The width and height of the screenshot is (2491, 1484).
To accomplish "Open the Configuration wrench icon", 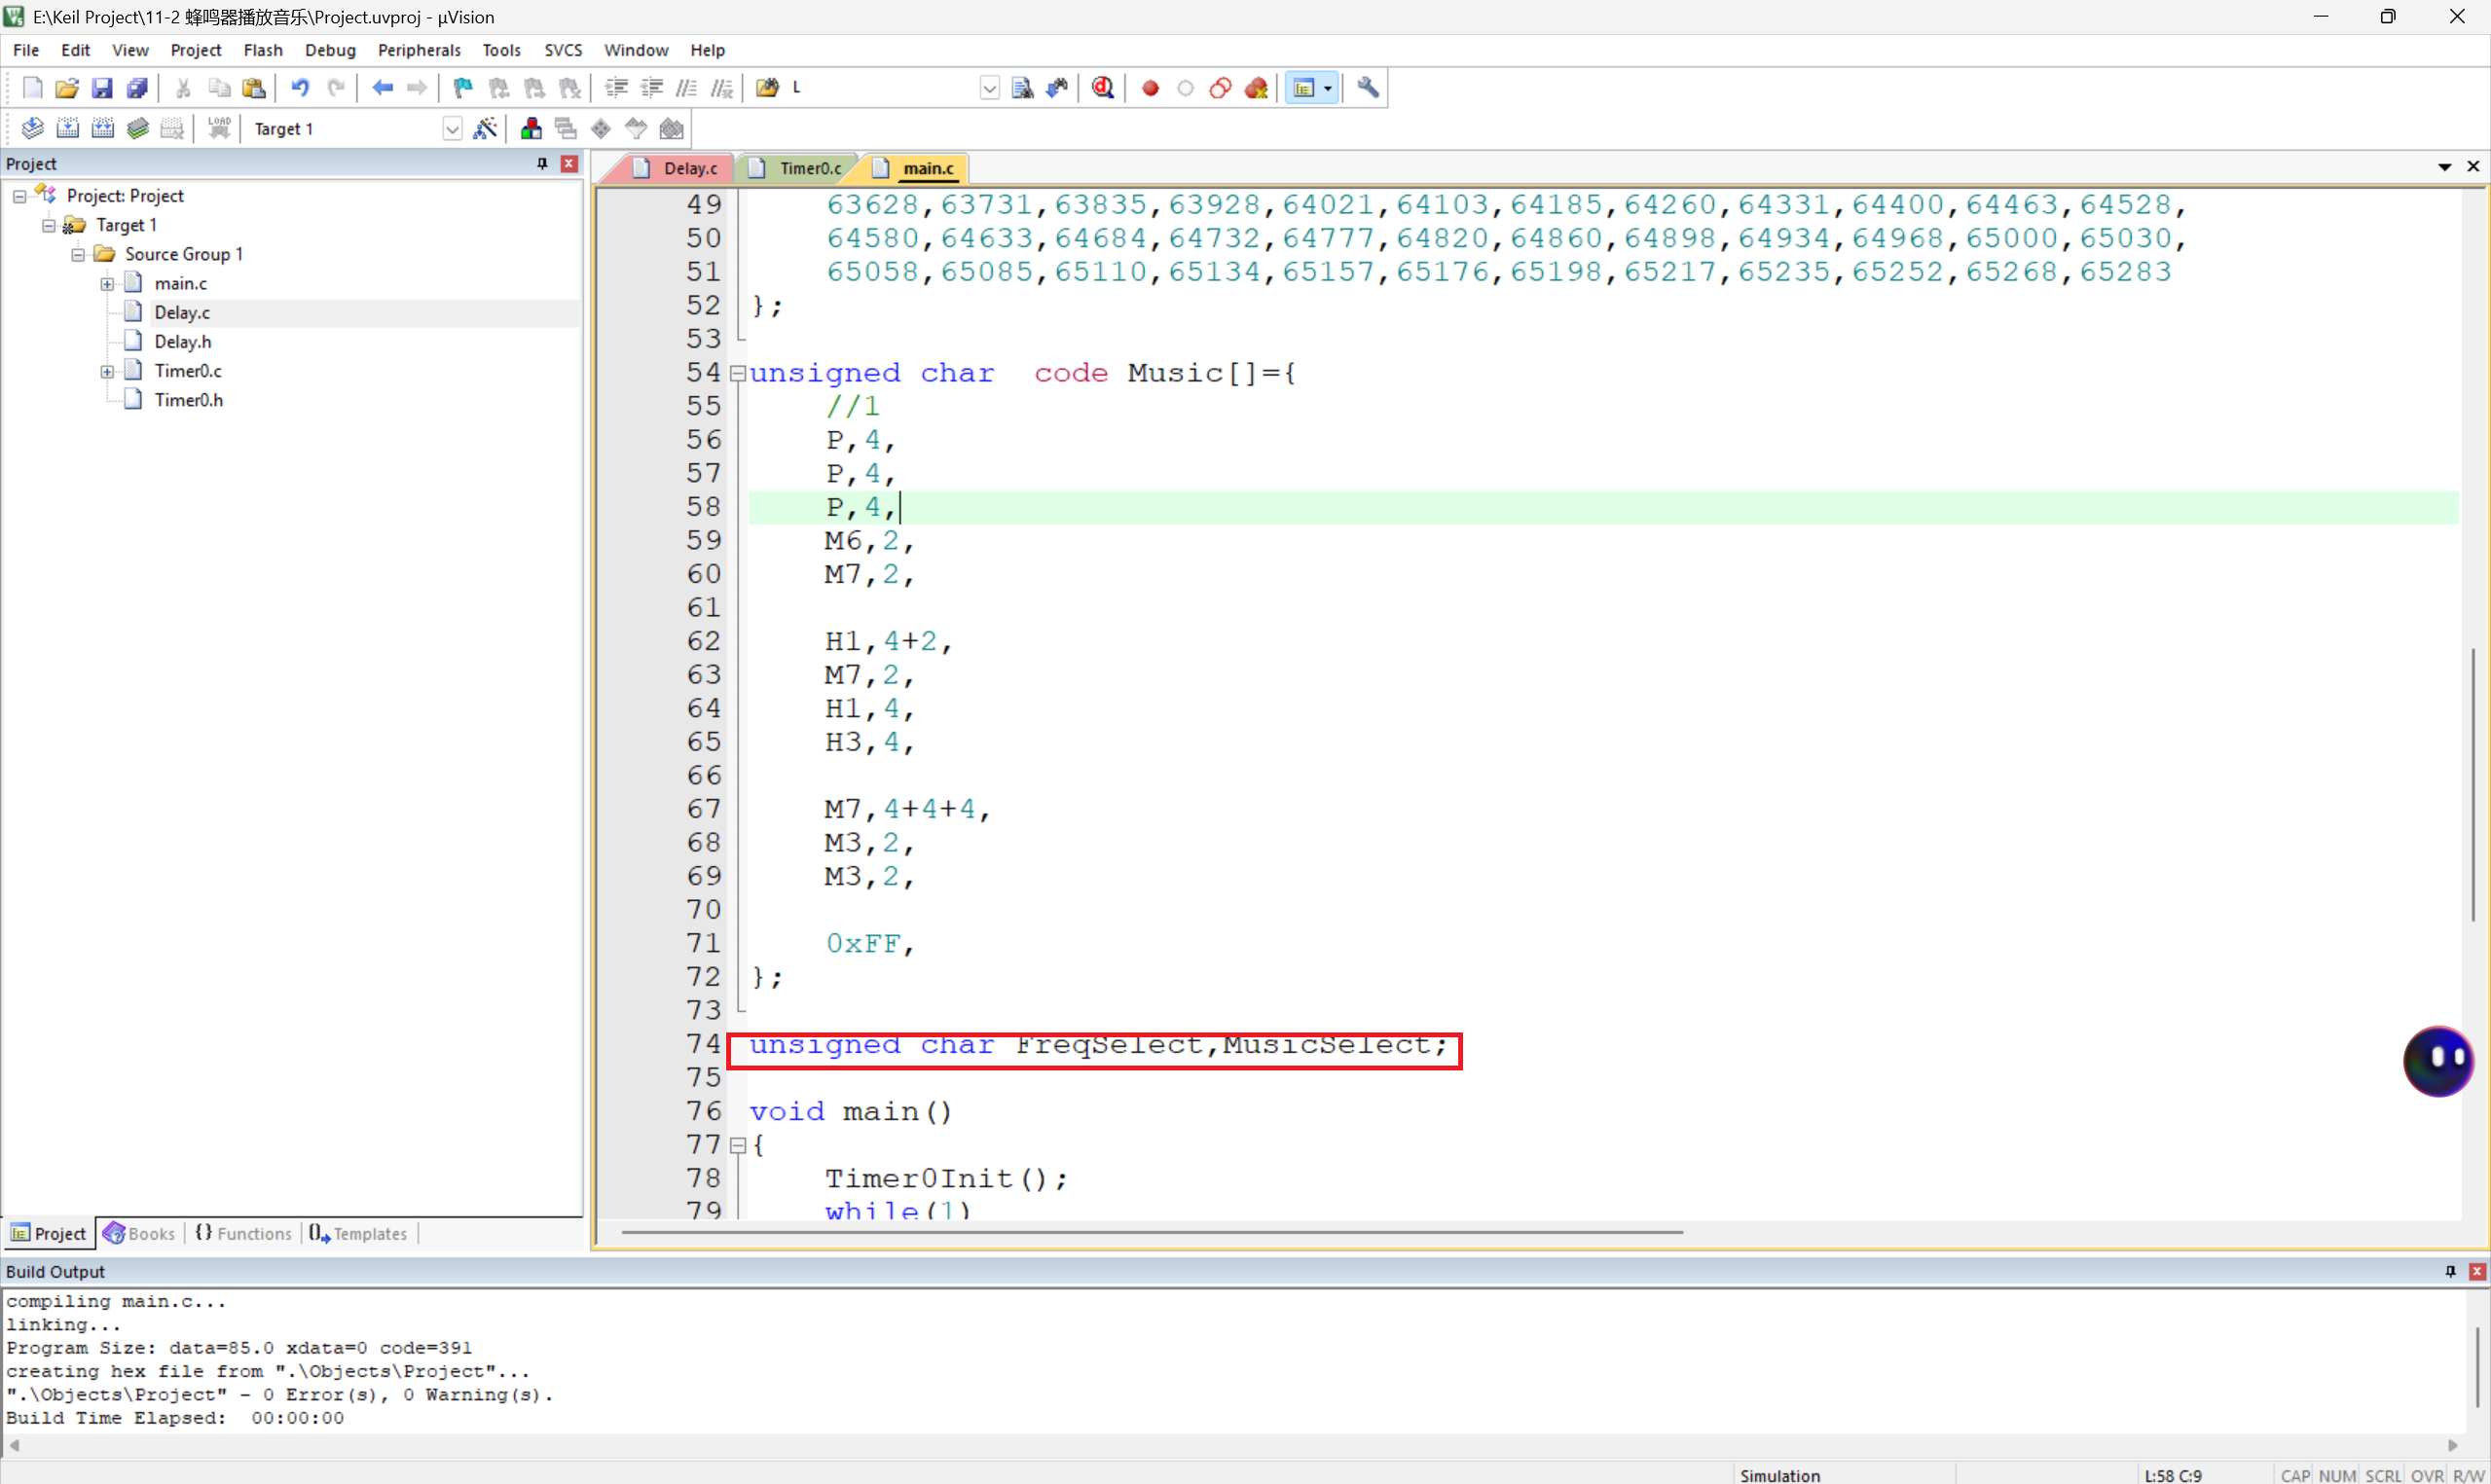I will click(1368, 88).
